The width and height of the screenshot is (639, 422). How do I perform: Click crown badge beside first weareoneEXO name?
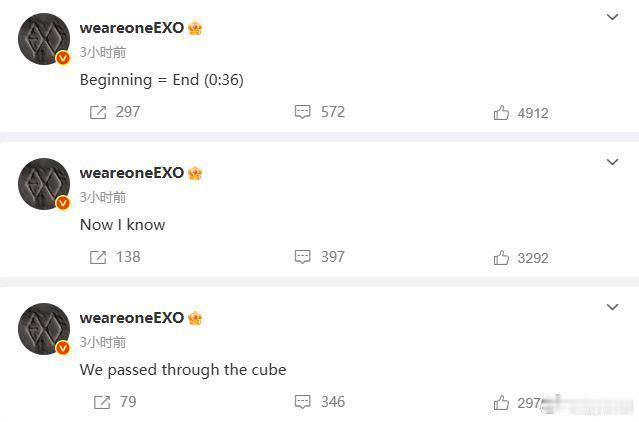pos(195,28)
